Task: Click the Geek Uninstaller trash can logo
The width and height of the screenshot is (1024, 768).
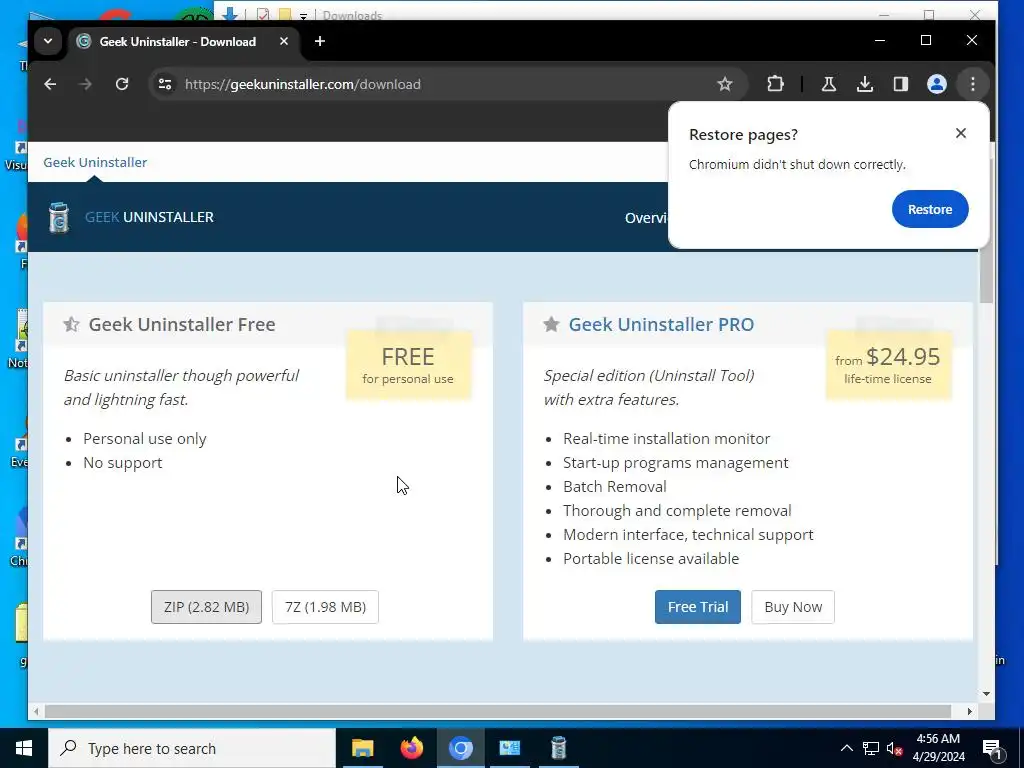Action: (x=59, y=217)
